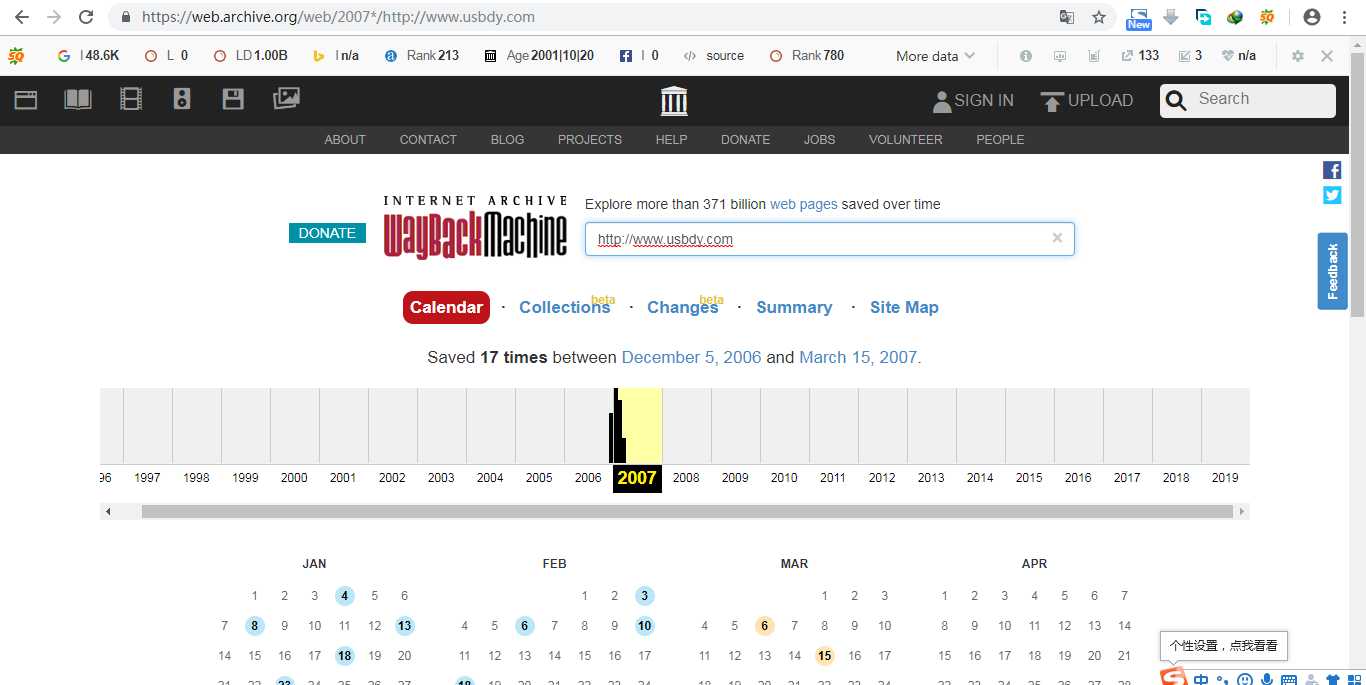The width and height of the screenshot is (1366, 685).
Task: Click the web pages link
Action: 803,204
